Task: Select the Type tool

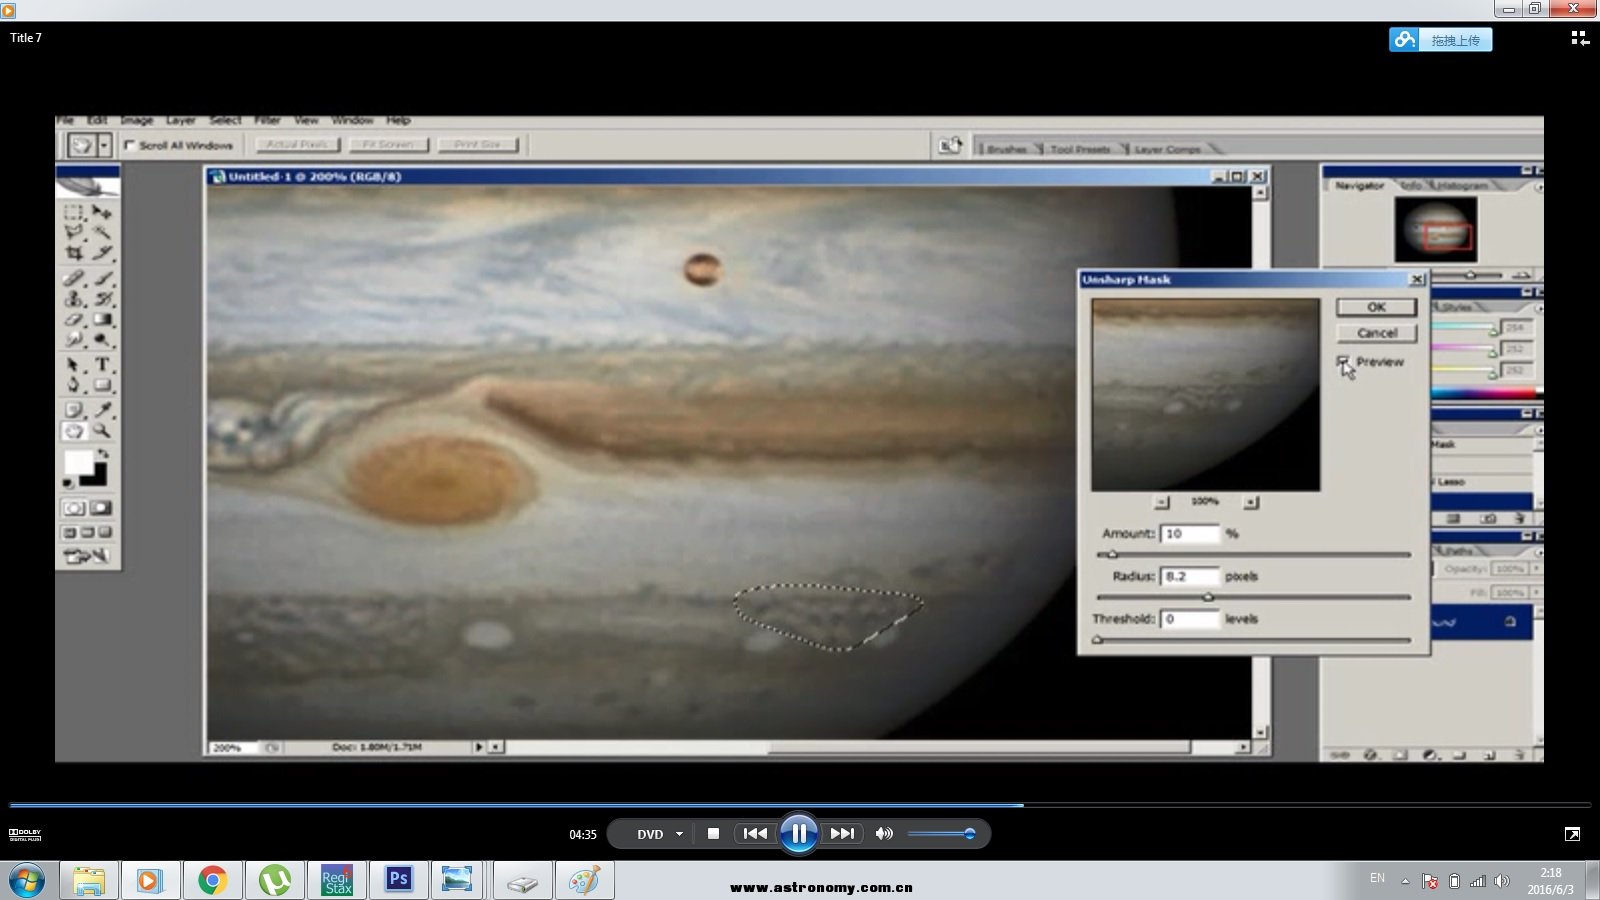Action: [102, 364]
